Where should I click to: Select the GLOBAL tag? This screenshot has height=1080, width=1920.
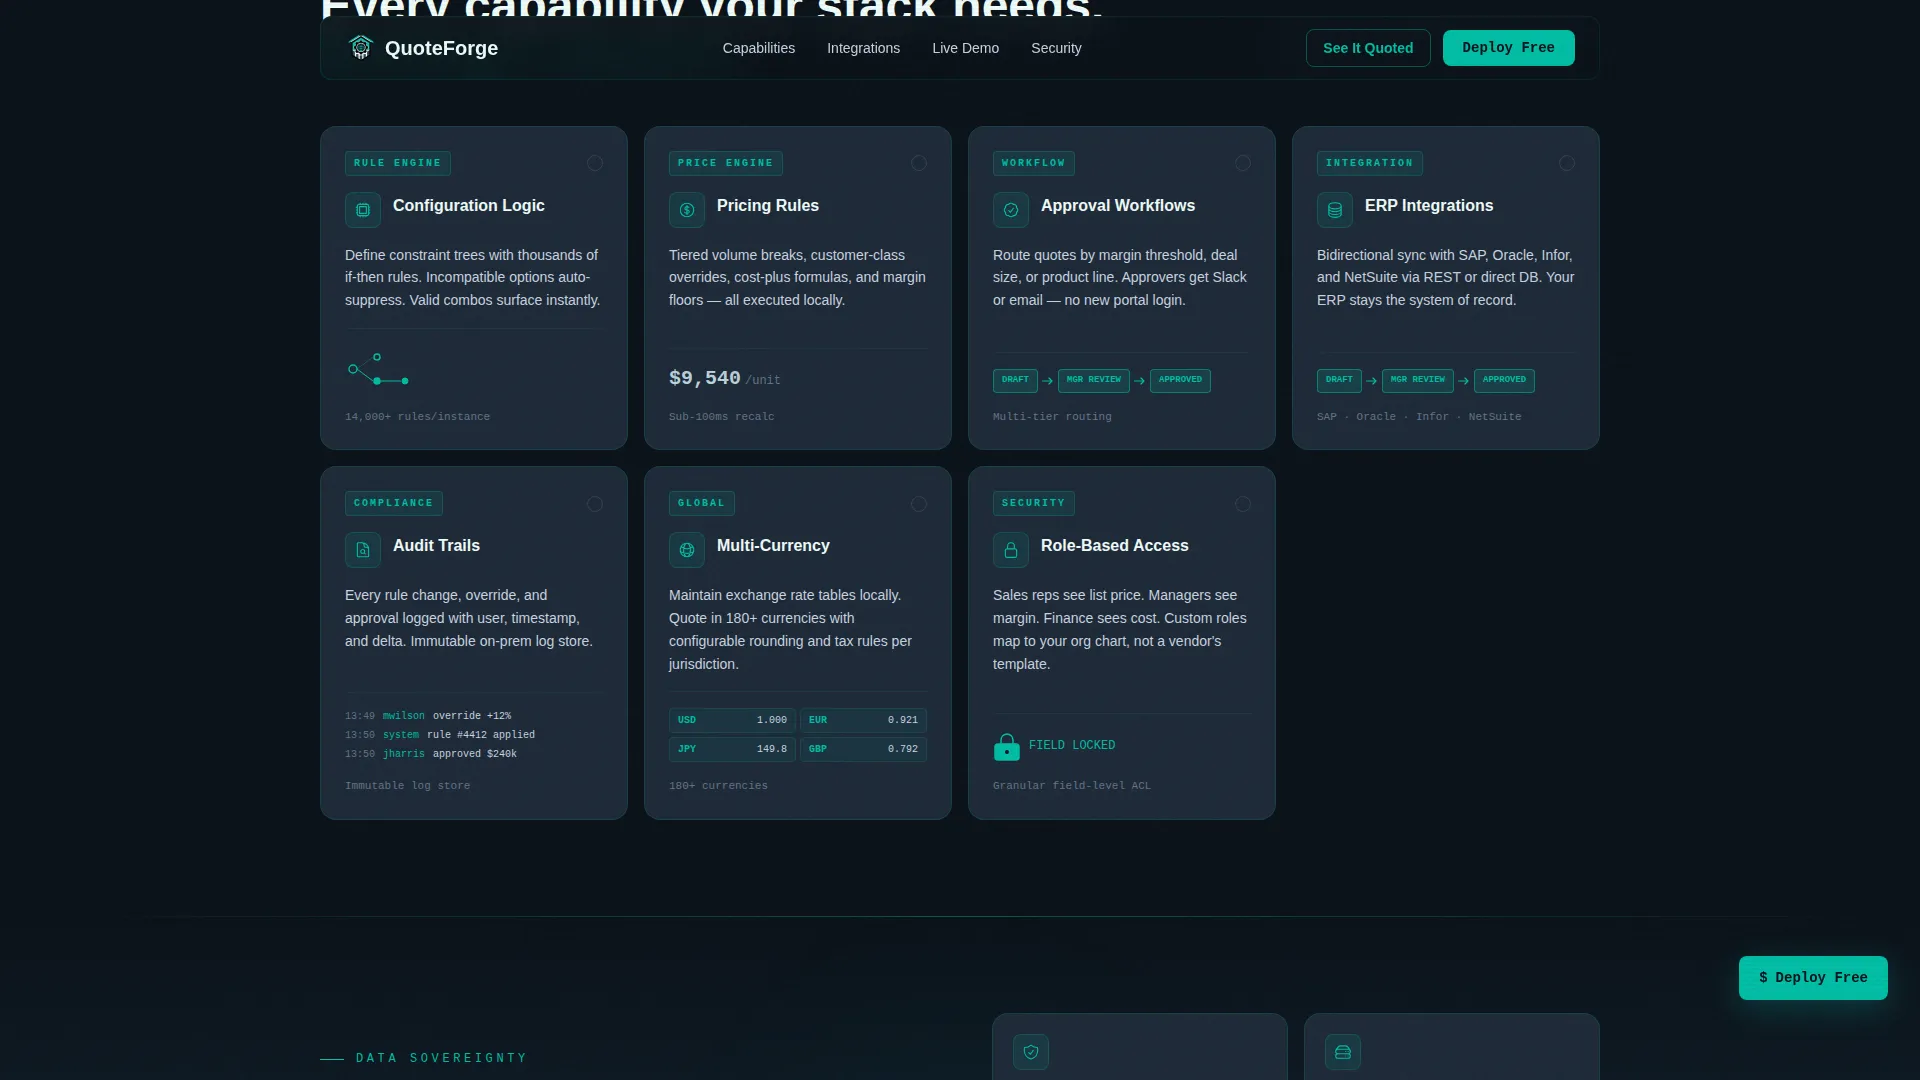701,503
